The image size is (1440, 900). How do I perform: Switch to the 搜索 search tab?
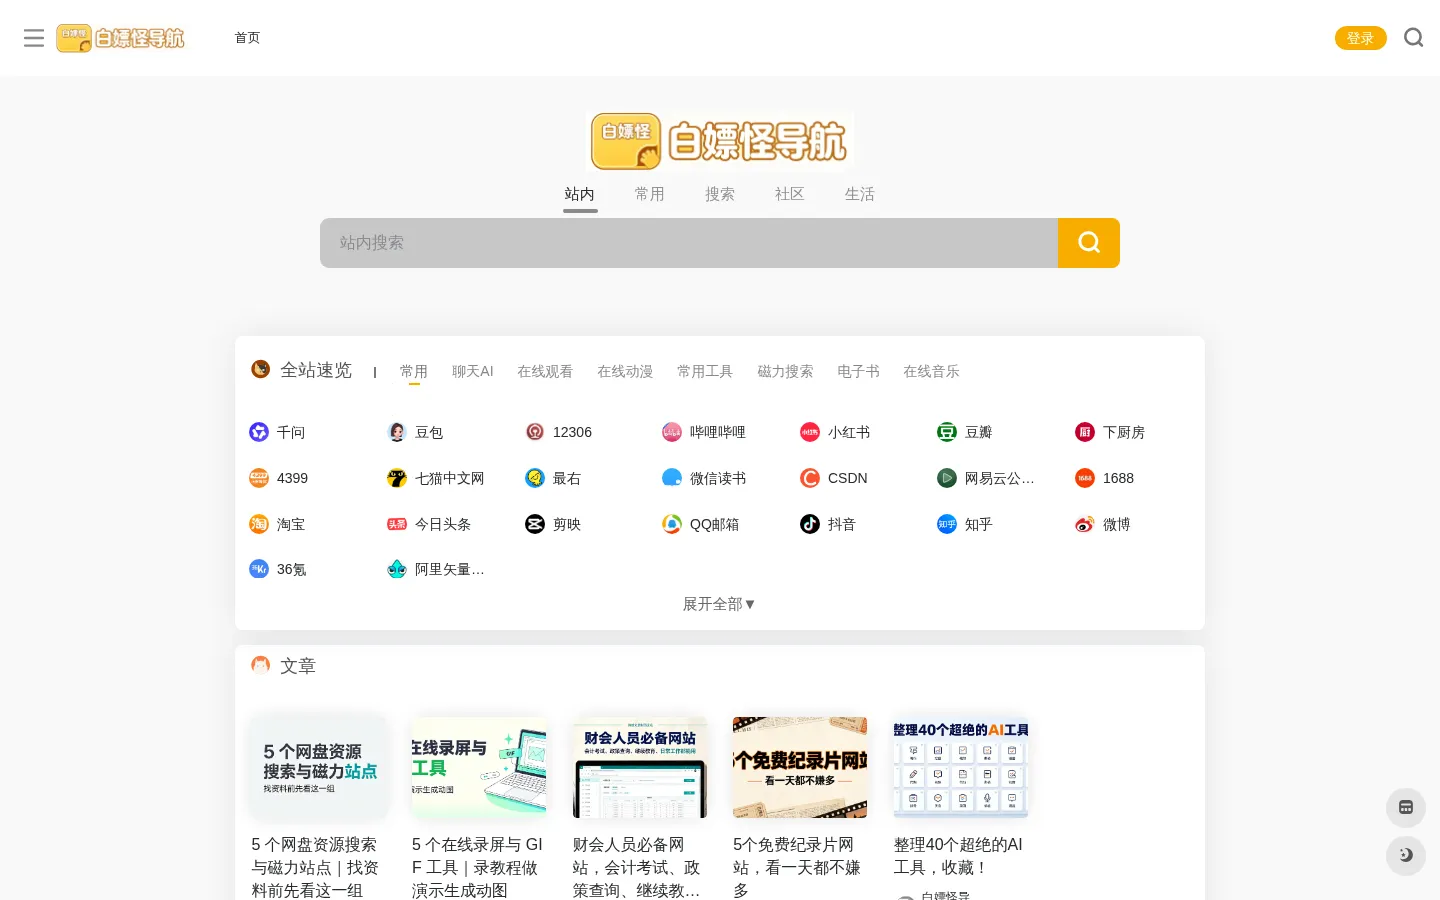tap(720, 194)
